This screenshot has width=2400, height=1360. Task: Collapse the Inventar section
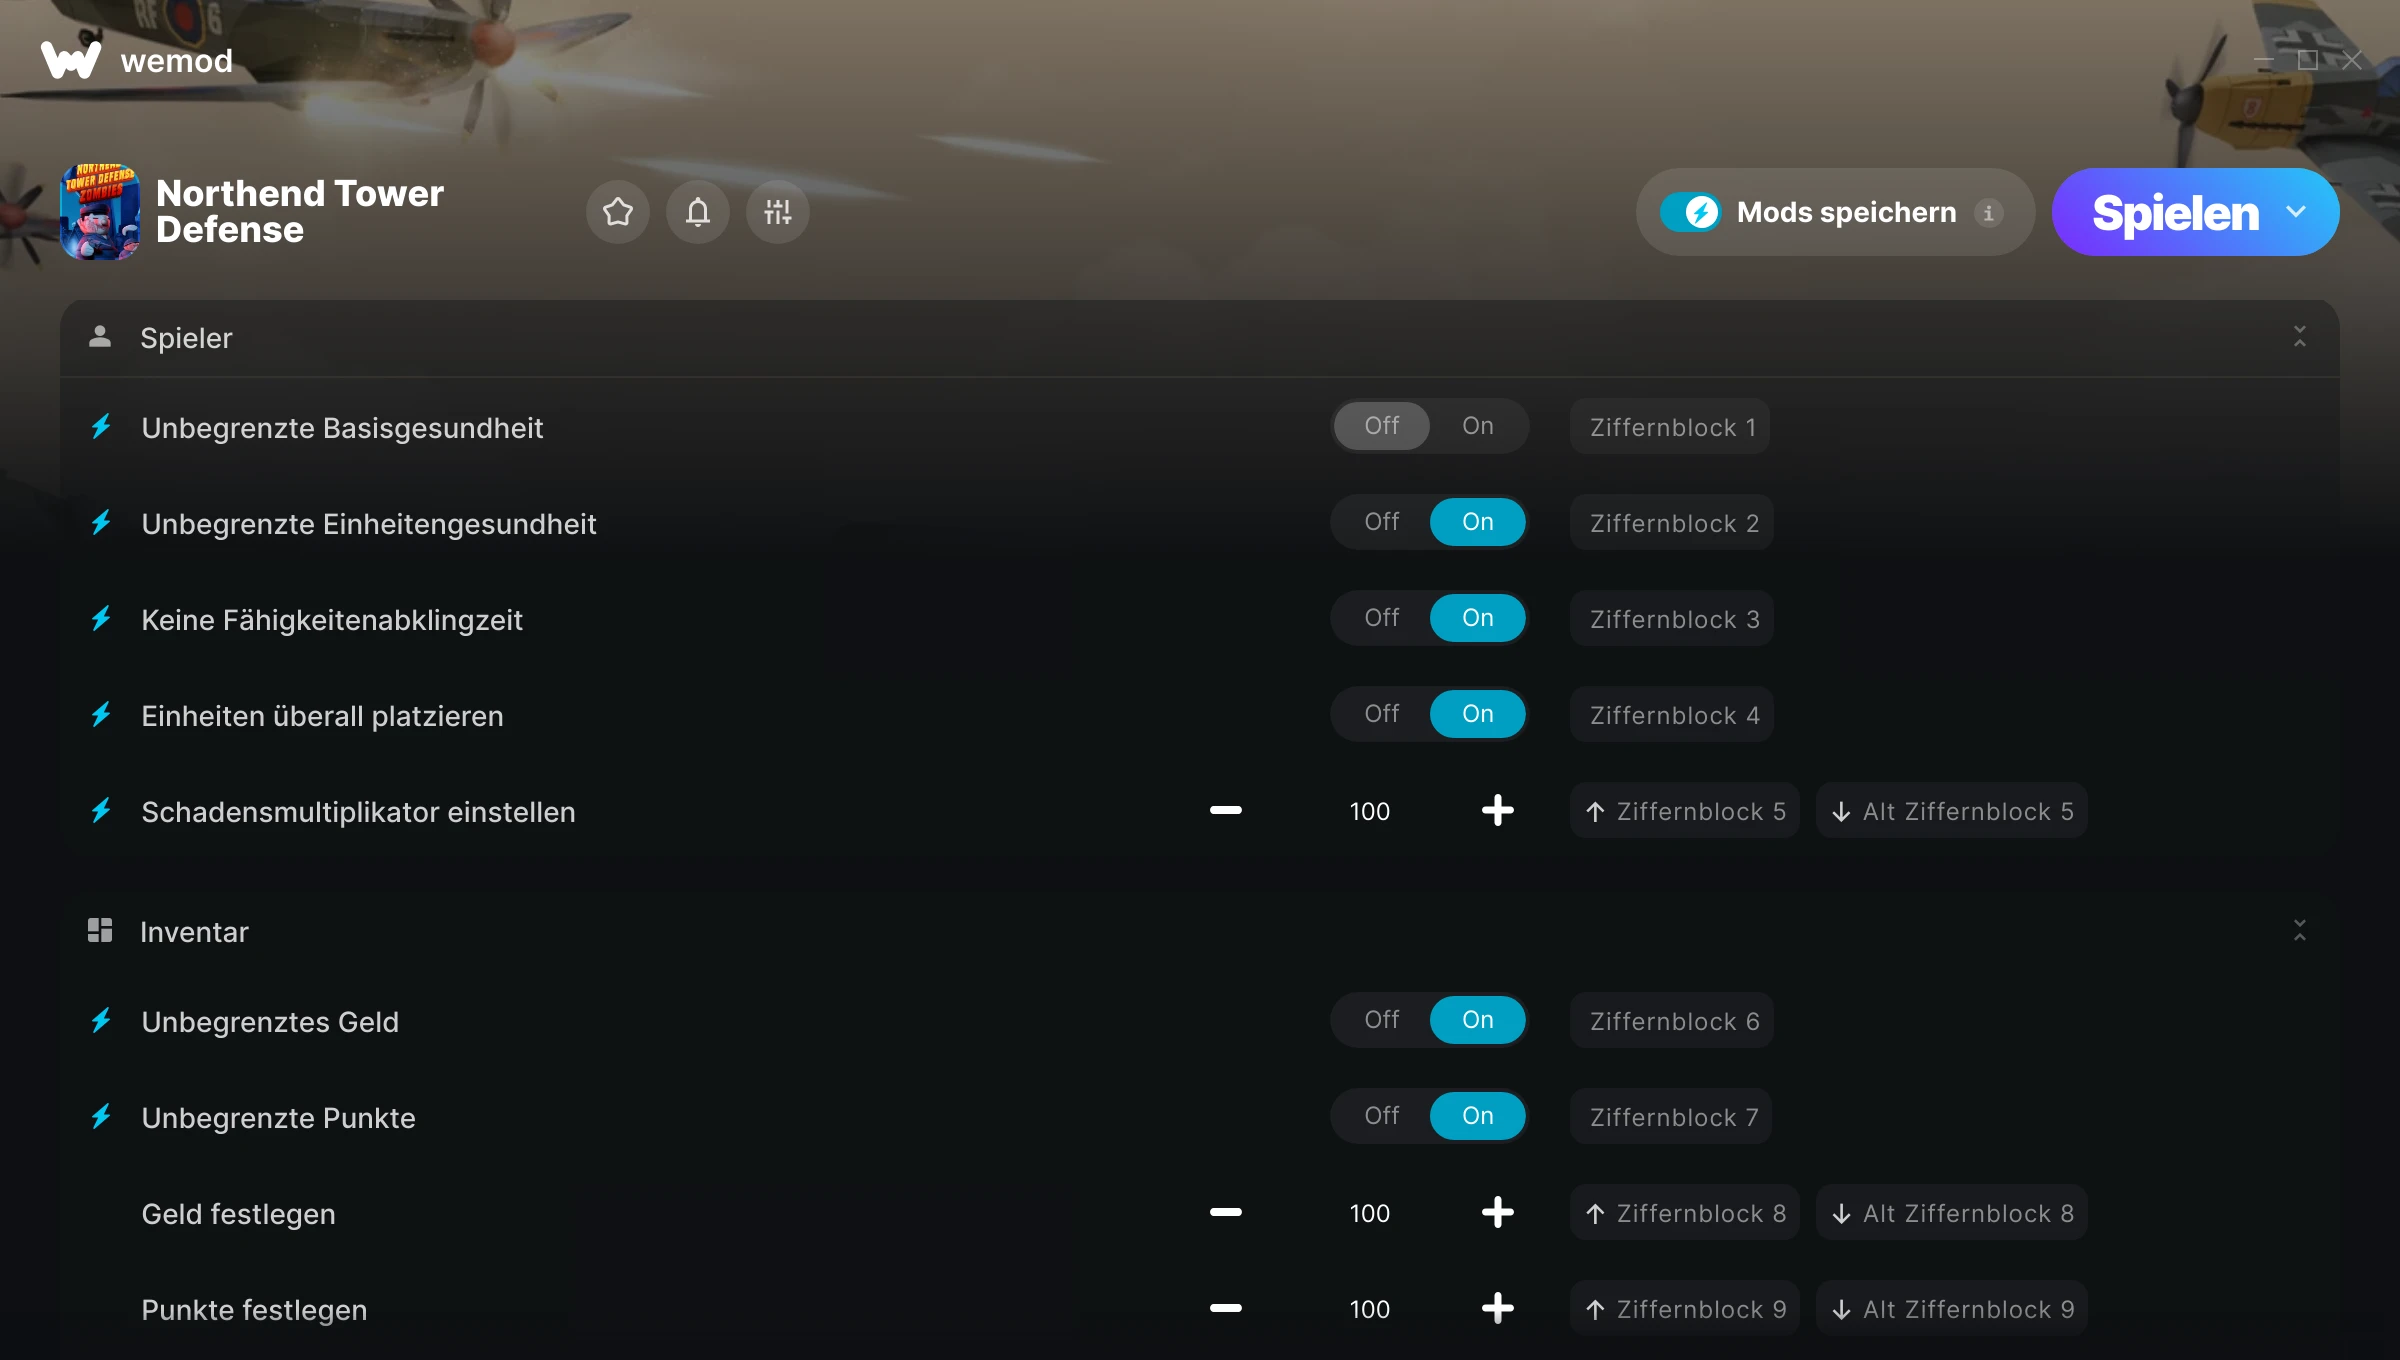coord(2299,931)
